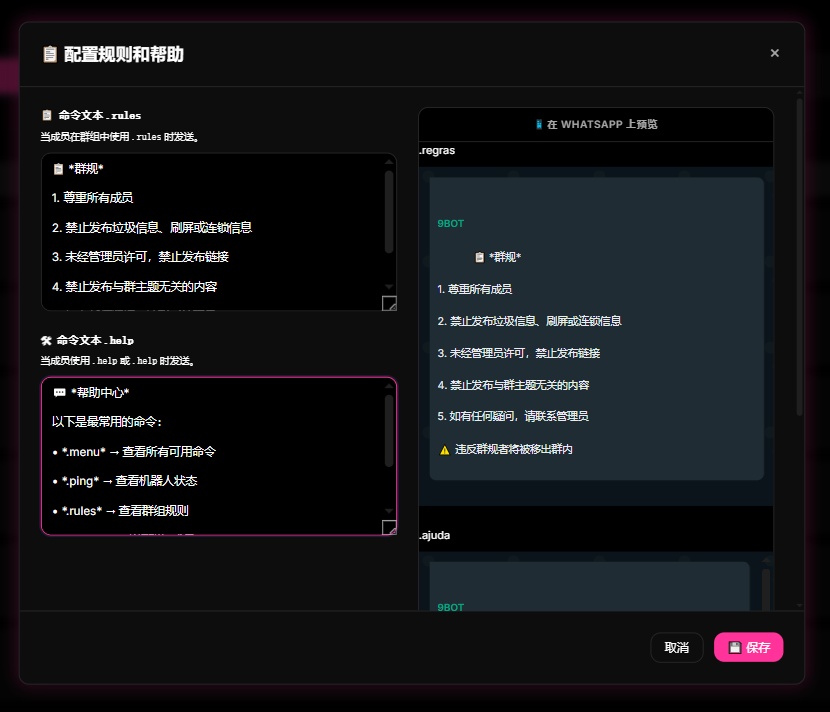
Task: Click the help textarea scroll-up arrow
Action: 389,386
